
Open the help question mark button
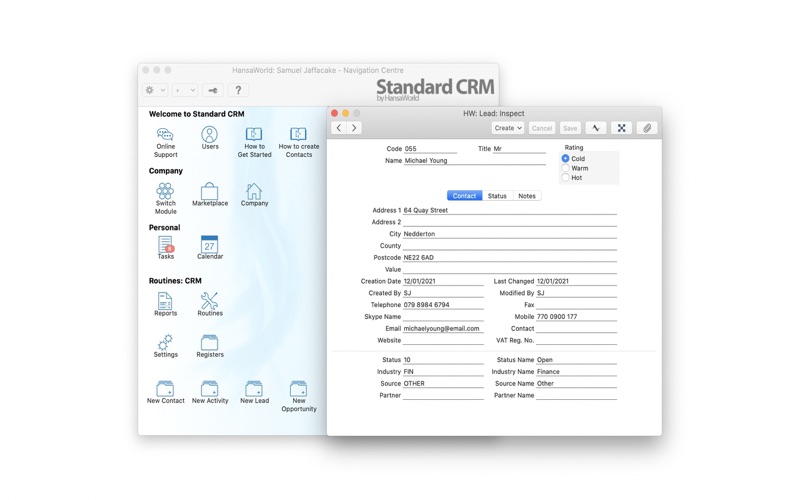click(238, 90)
